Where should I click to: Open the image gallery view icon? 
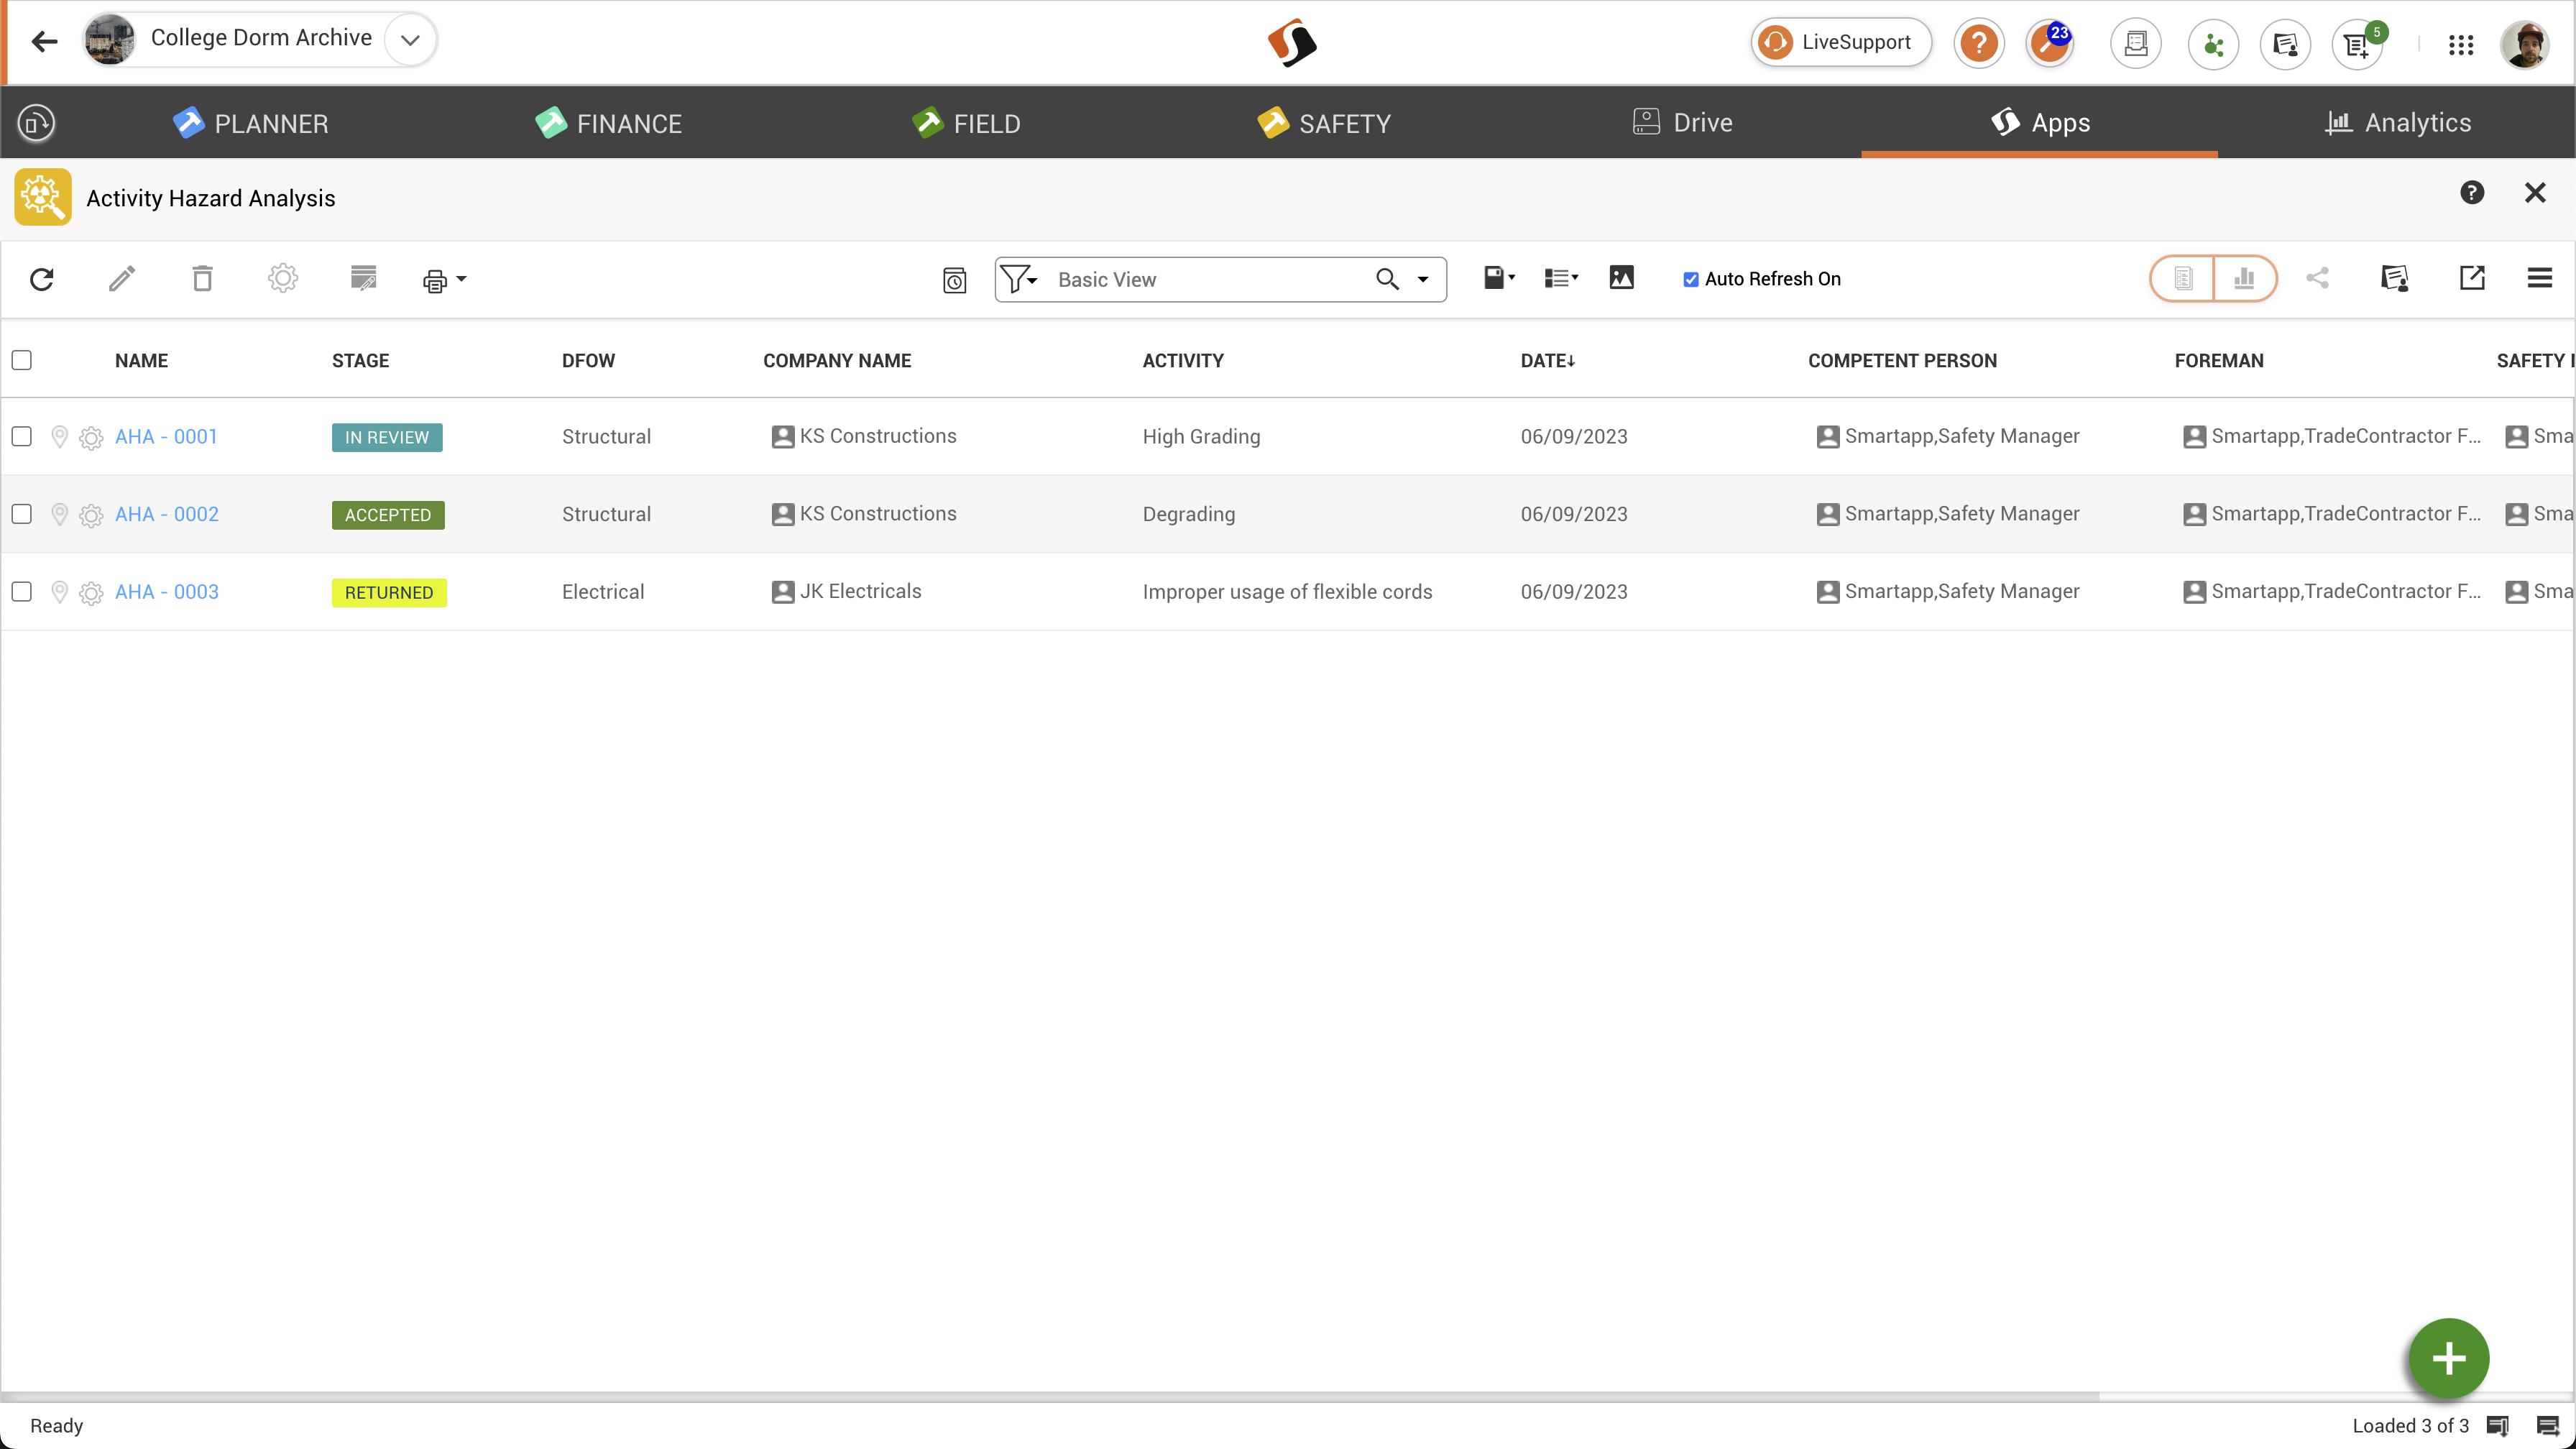(1621, 278)
